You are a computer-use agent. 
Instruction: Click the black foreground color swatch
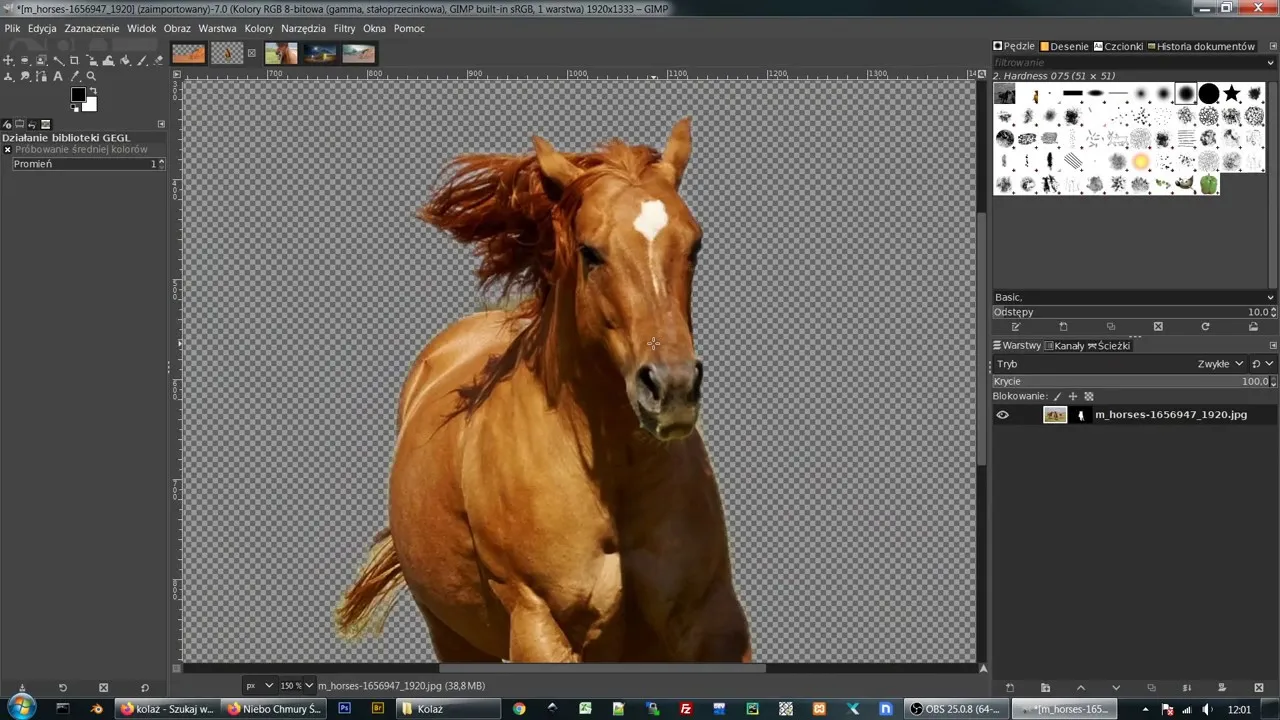78,94
